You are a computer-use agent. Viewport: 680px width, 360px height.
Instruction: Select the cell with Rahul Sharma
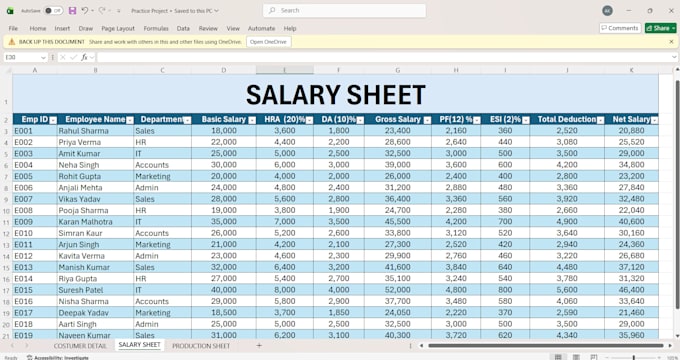click(x=95, y=131)
